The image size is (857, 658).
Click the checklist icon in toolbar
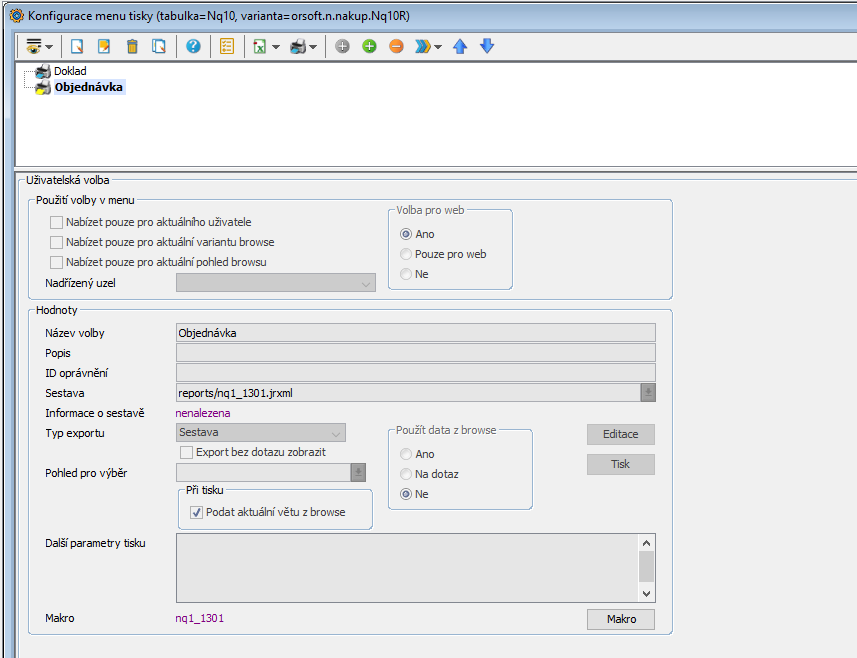pyautogui.click(x=227, y=46)
